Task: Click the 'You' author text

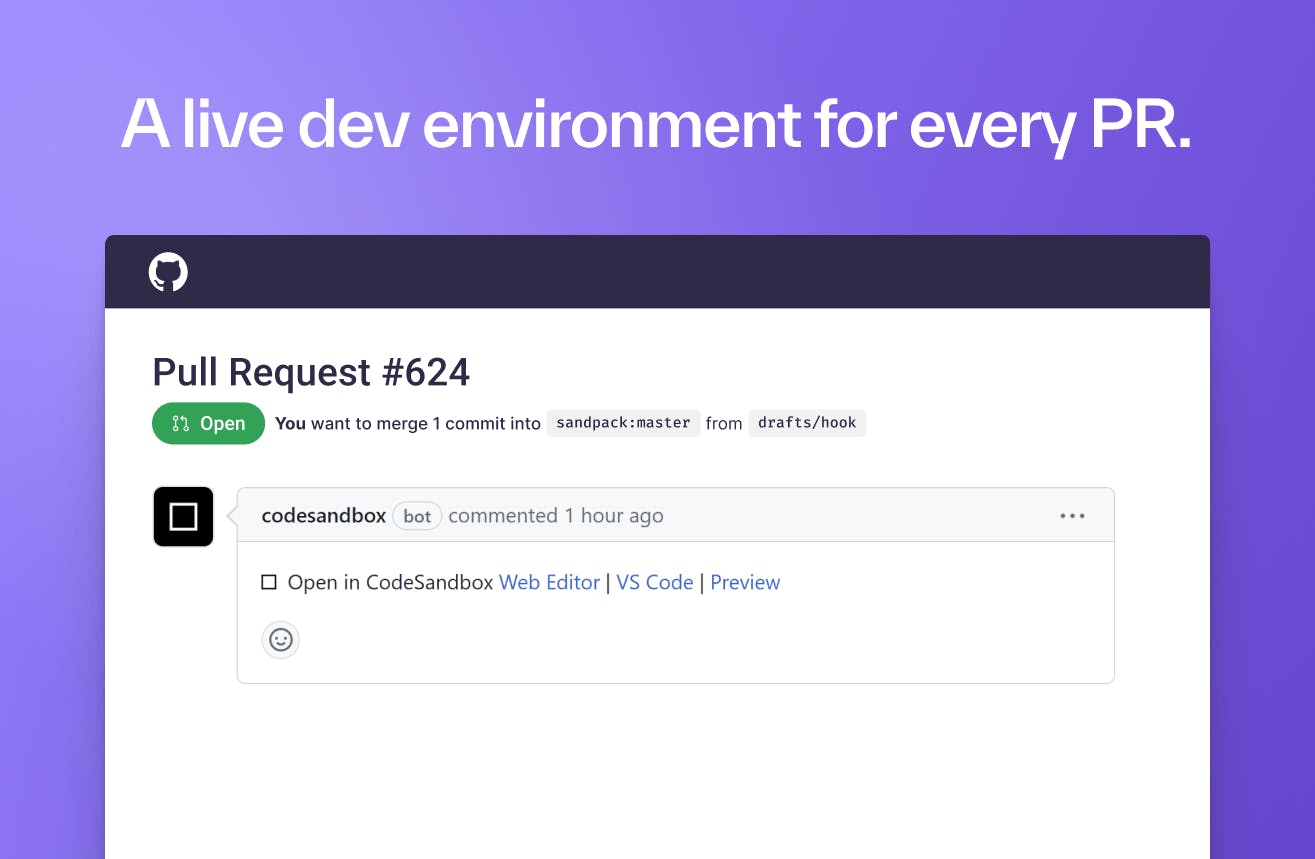Action: pyautogui.click(x=290, y=423)
